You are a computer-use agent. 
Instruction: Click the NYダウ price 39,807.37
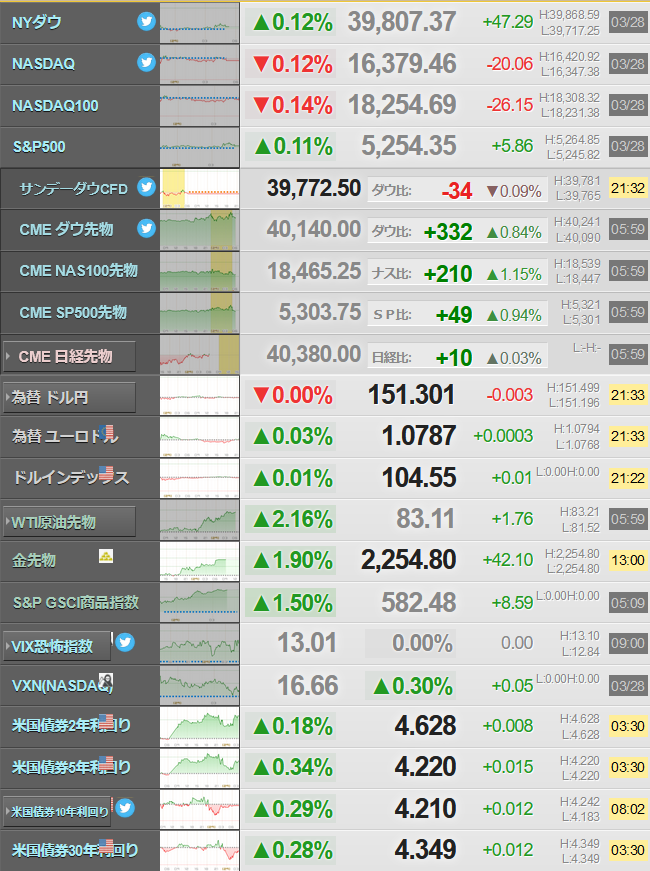402,22
